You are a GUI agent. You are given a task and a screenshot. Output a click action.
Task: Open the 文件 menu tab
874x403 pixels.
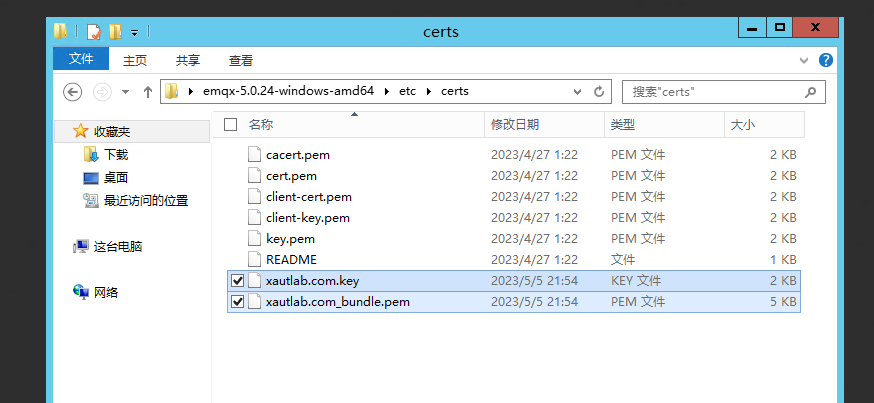pos(81,60)
